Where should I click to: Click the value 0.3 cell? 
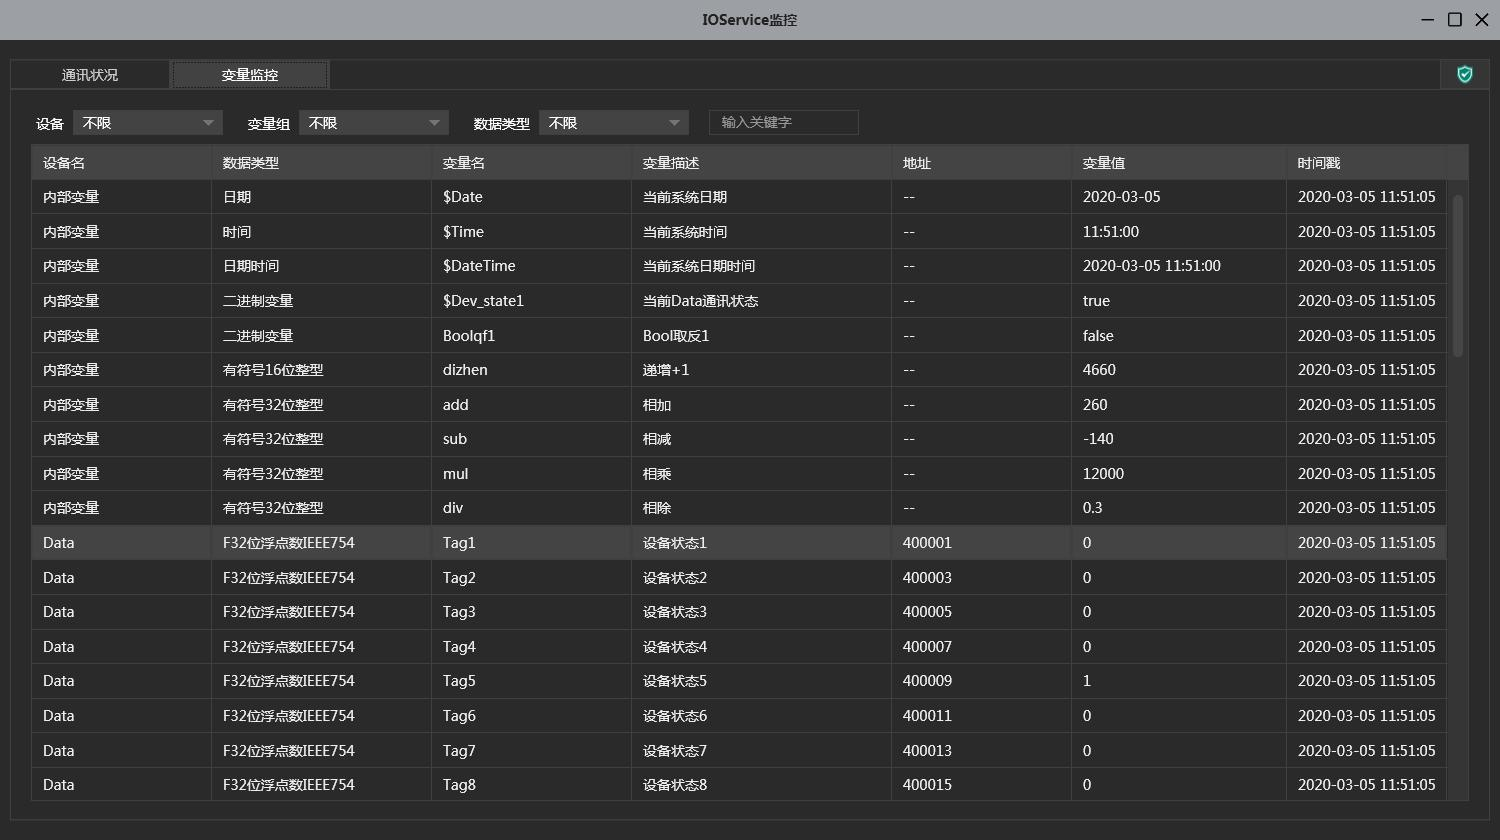tap(1179, 508)
